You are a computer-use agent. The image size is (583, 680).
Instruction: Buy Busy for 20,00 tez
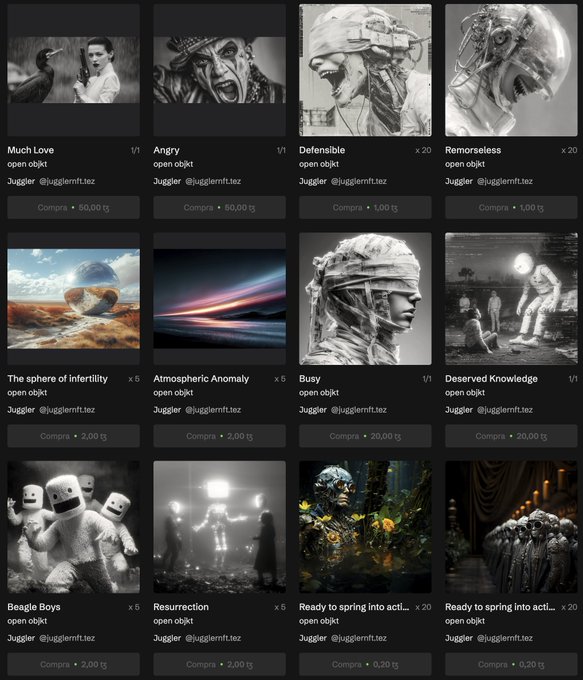365,436
